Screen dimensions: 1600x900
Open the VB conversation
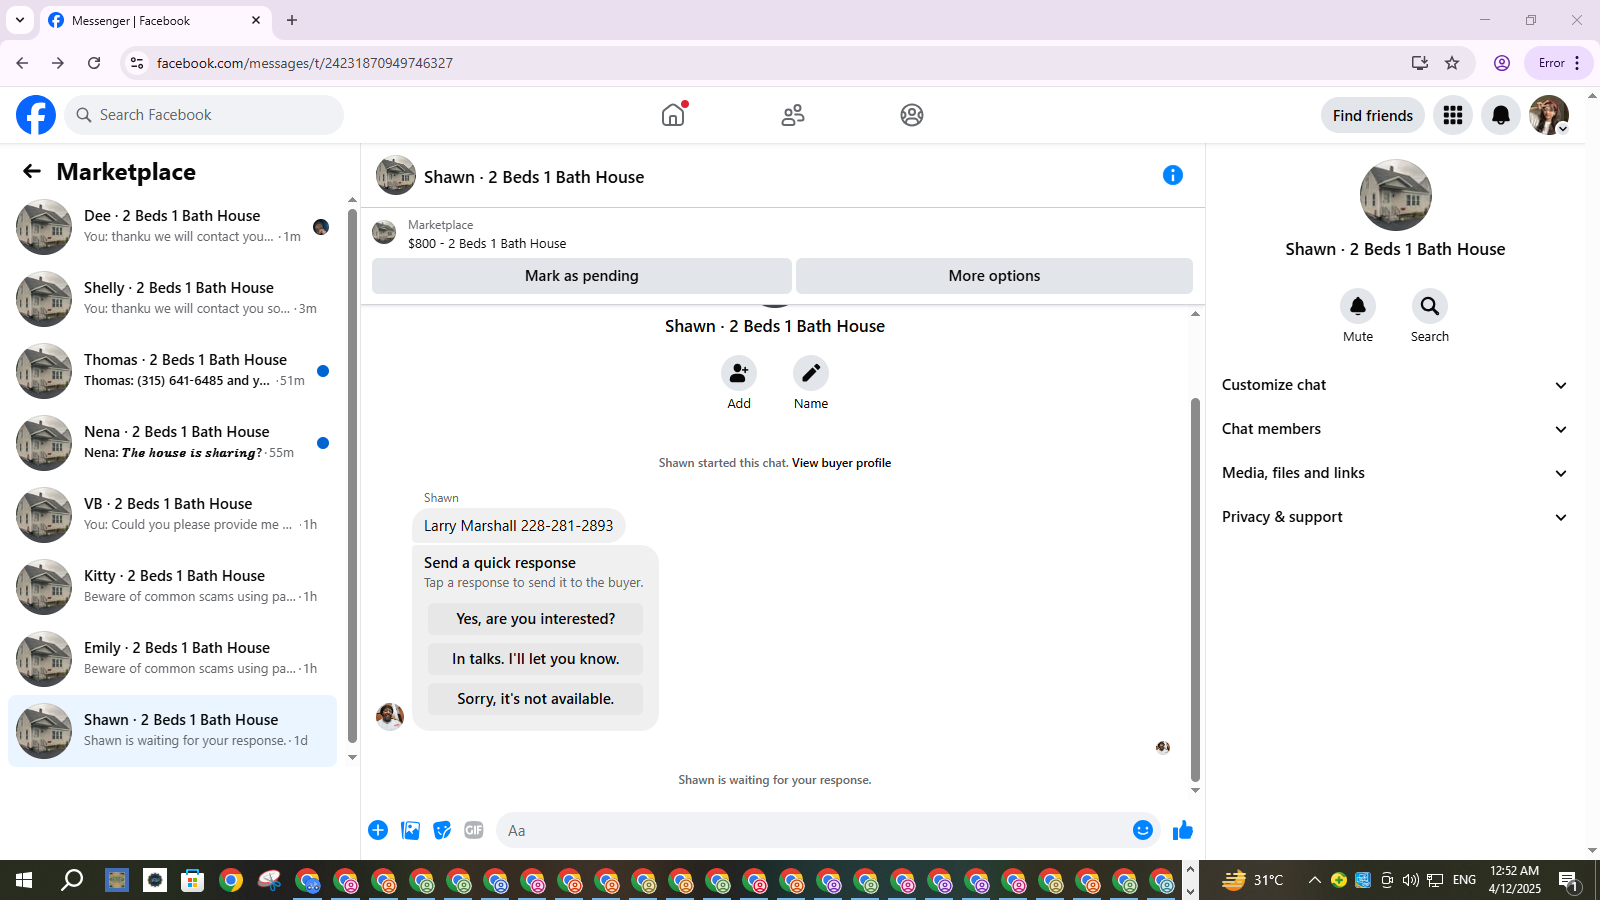coord(172,515)
